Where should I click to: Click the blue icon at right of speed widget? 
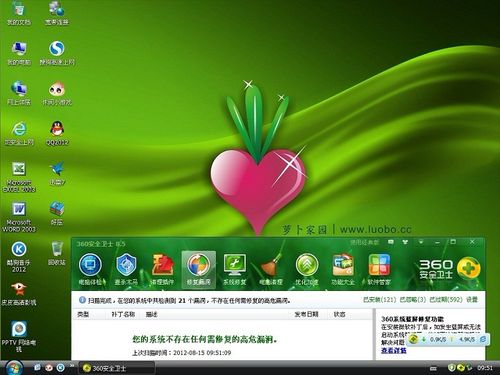pos(483,339)
